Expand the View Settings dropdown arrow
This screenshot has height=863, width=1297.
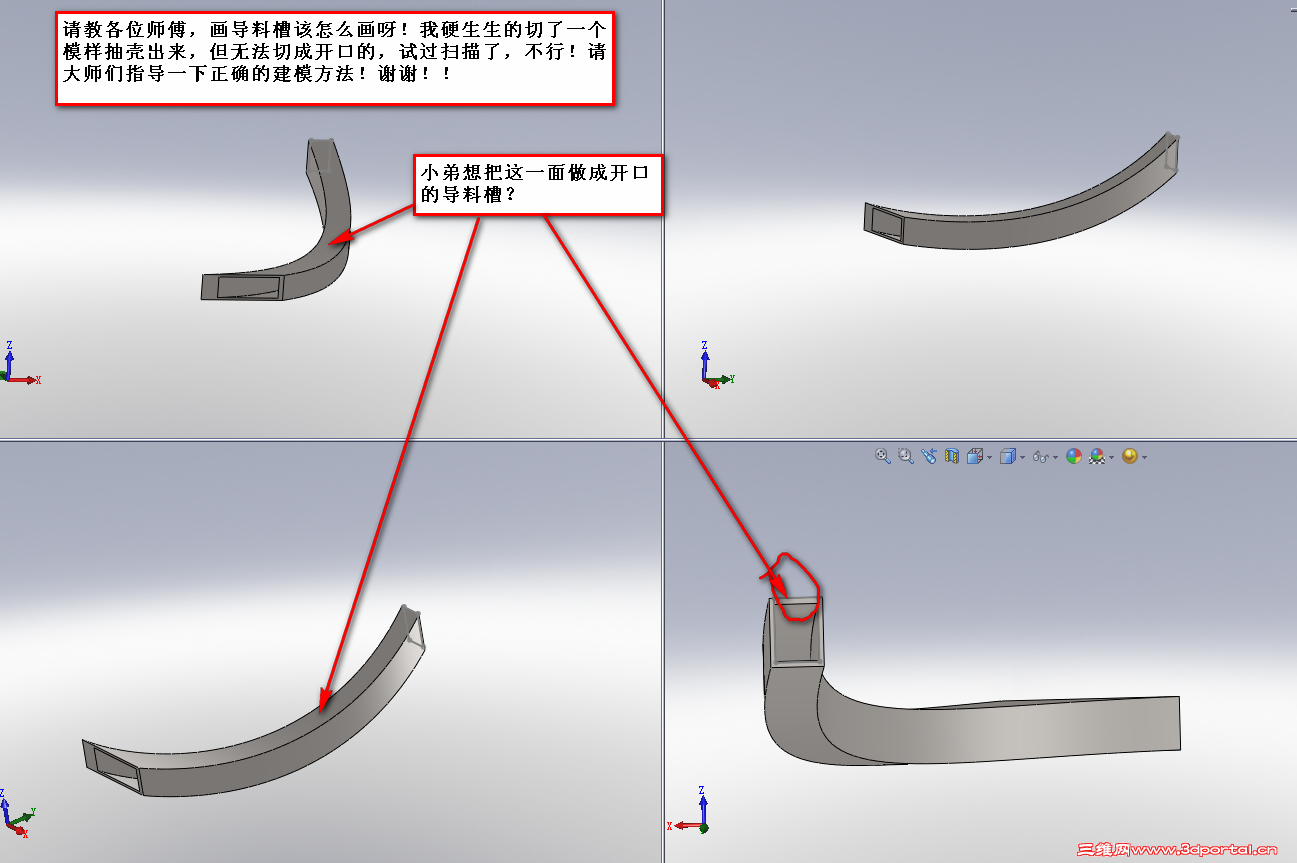(1143, 458)
